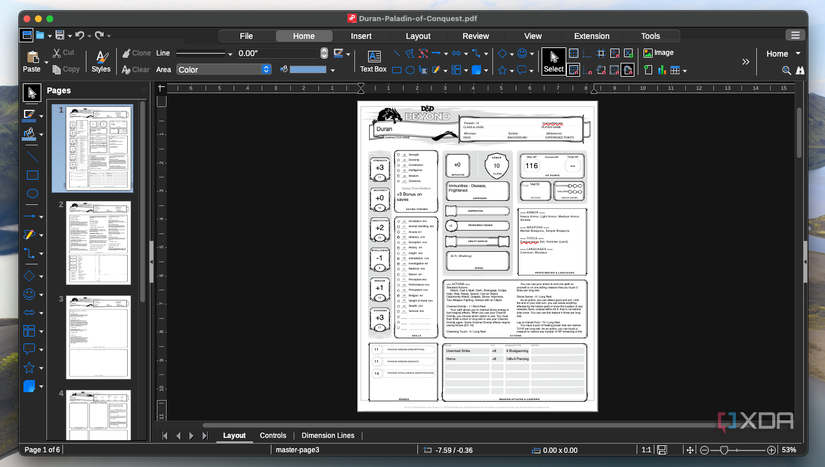Expand the table insert dropdown arrow

point(685,70)
